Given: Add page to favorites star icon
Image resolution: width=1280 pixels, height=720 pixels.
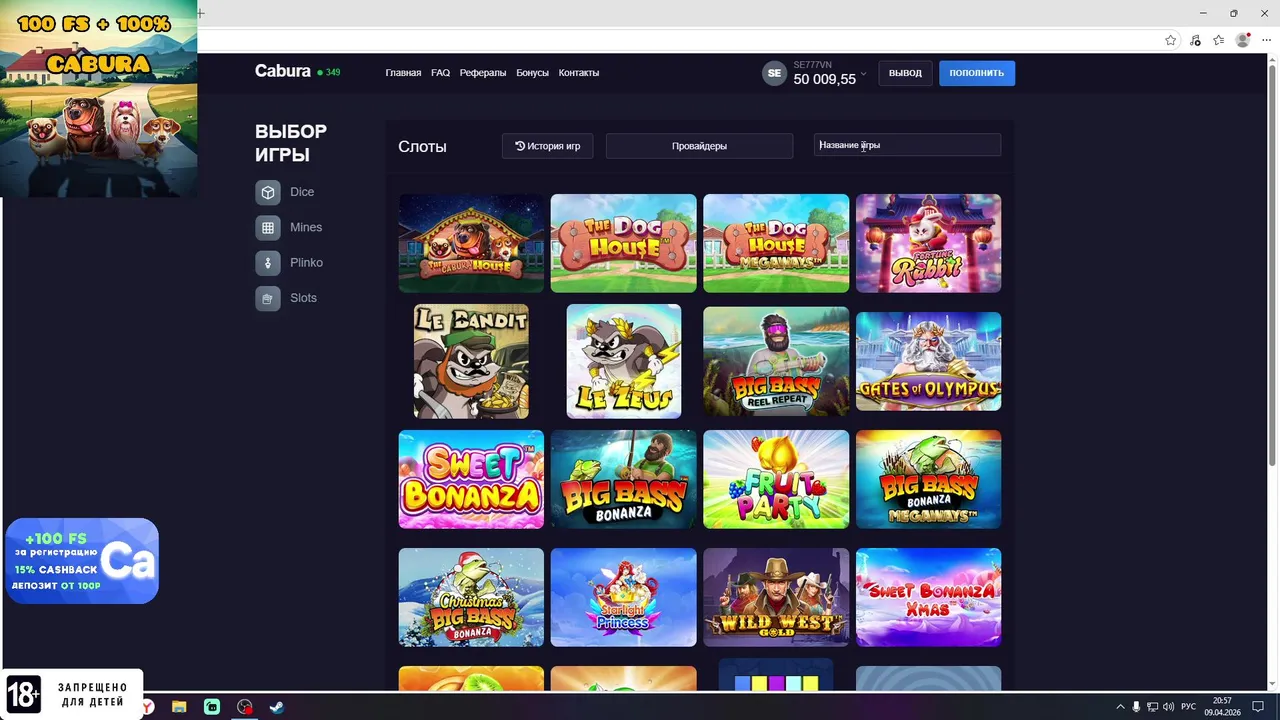Looking at the screenshot, I should (1171, 40).
